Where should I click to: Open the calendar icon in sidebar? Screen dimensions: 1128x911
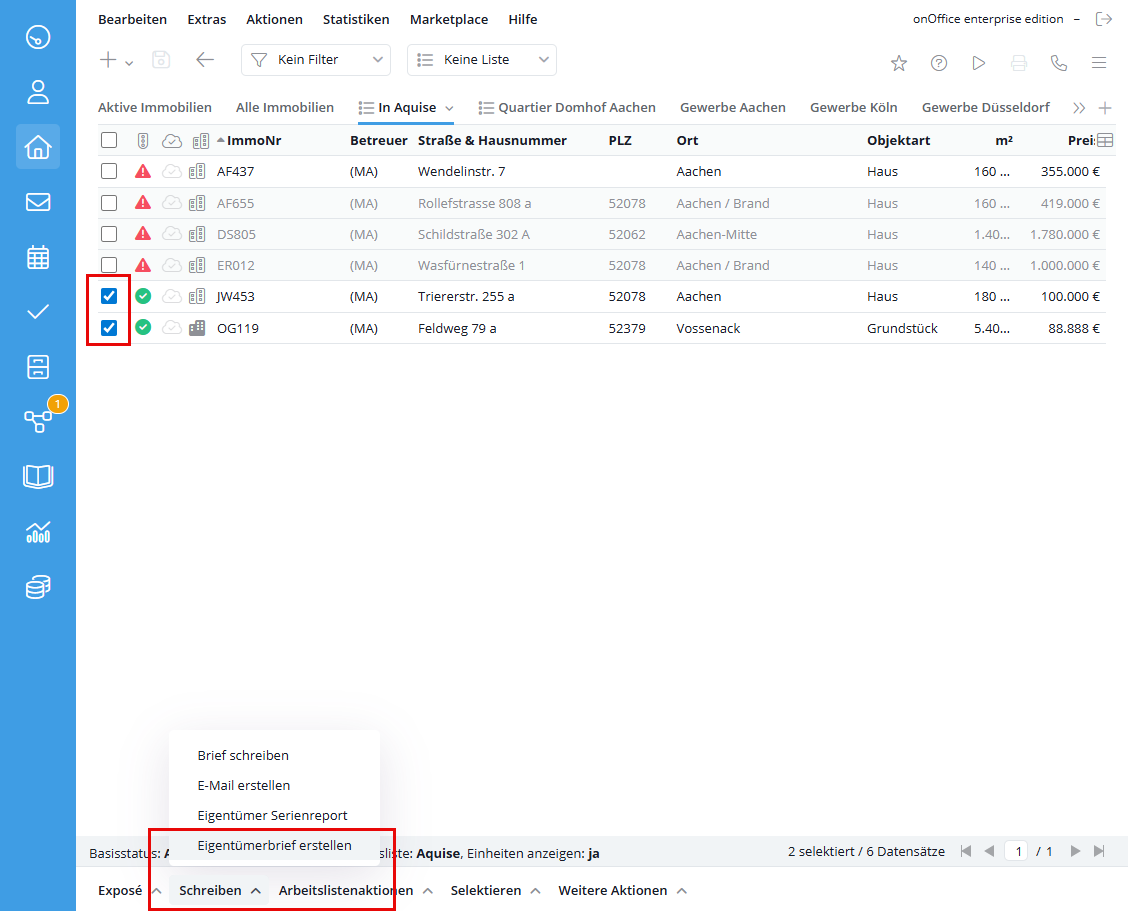click(37, 257)
